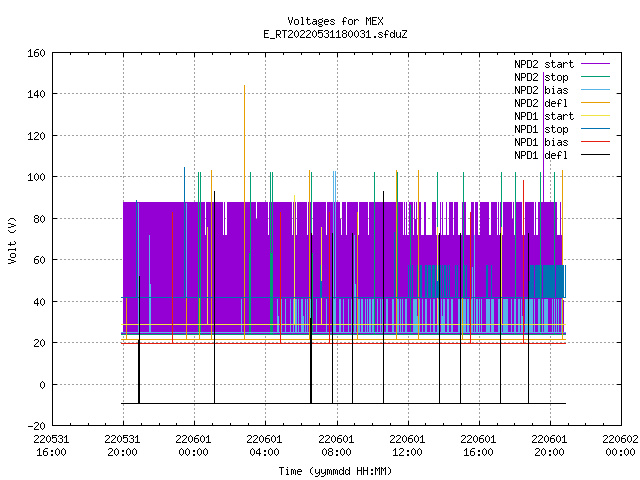Click the black NPD1 defl legend line
The height and width of the screenshot is (480, 640).
click(595, 155)
